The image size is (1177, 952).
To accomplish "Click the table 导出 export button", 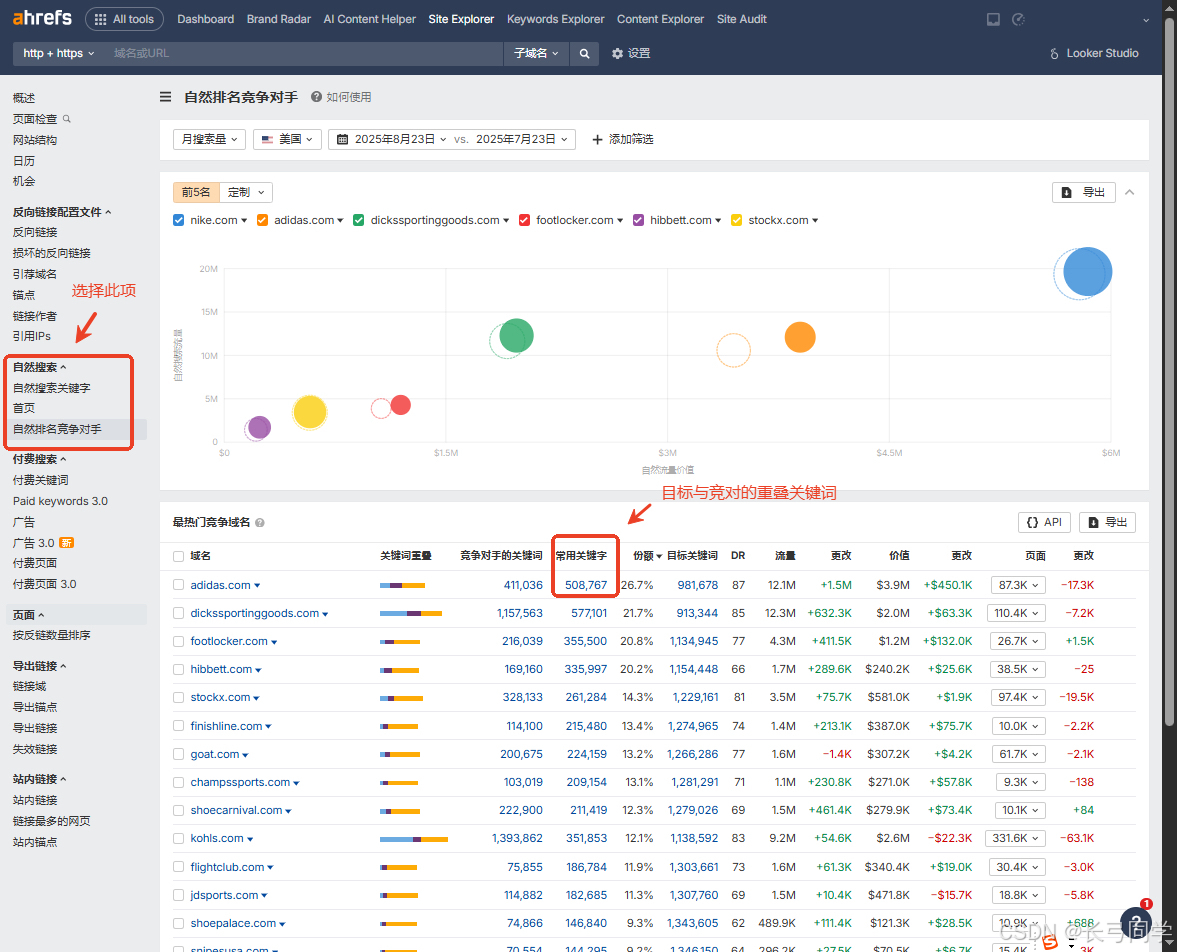I will coord(1107,523).
